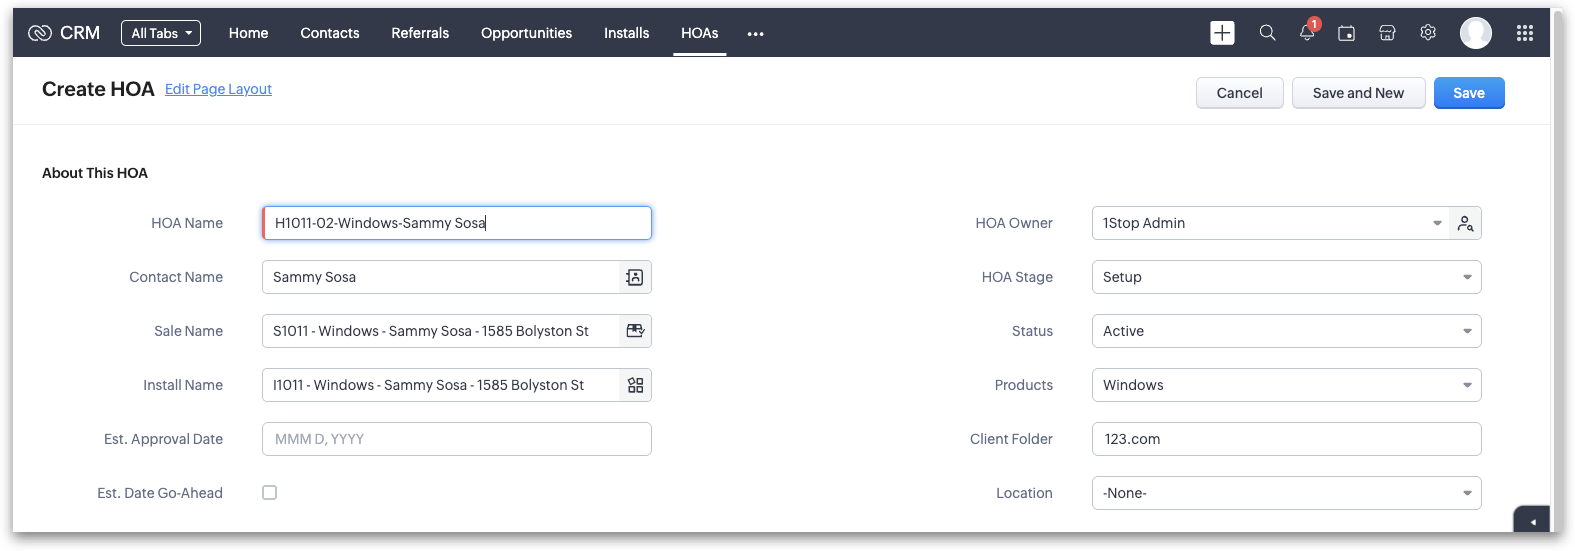Open the calendar icon in top bar
The height and width of the screenshot is (551, 1575).
pos(1347,33)
